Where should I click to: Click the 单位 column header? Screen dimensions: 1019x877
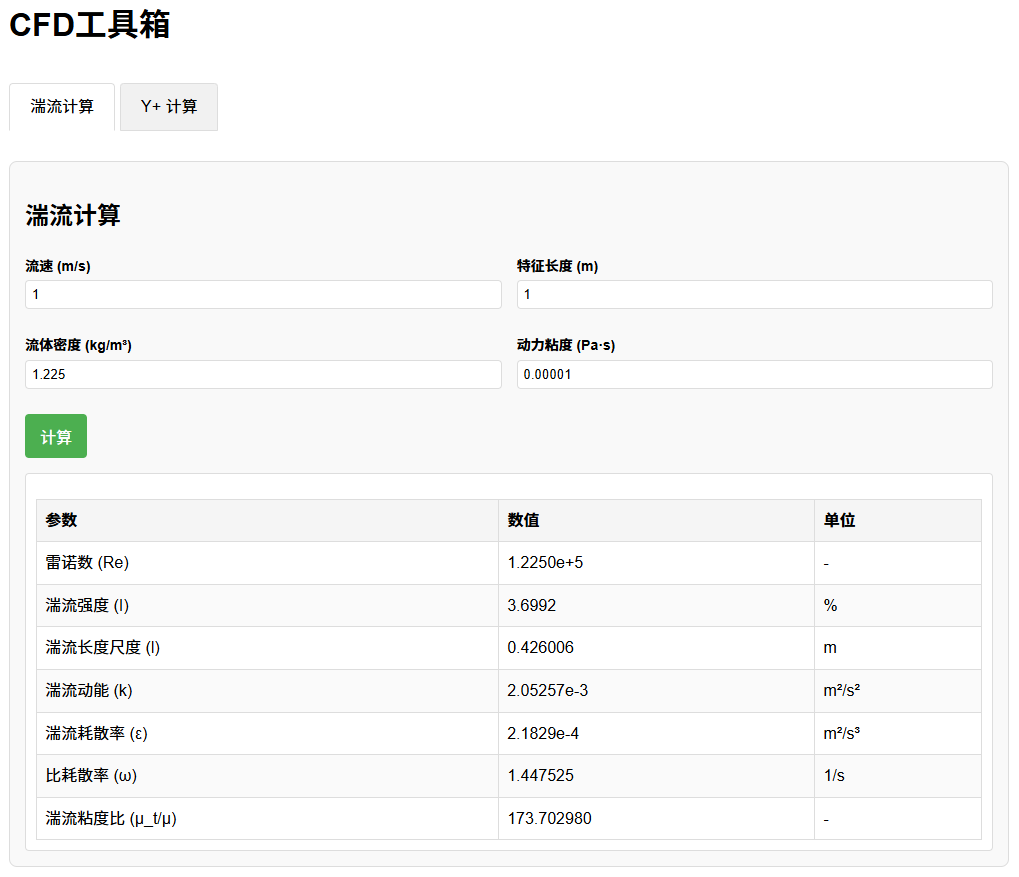839,521
